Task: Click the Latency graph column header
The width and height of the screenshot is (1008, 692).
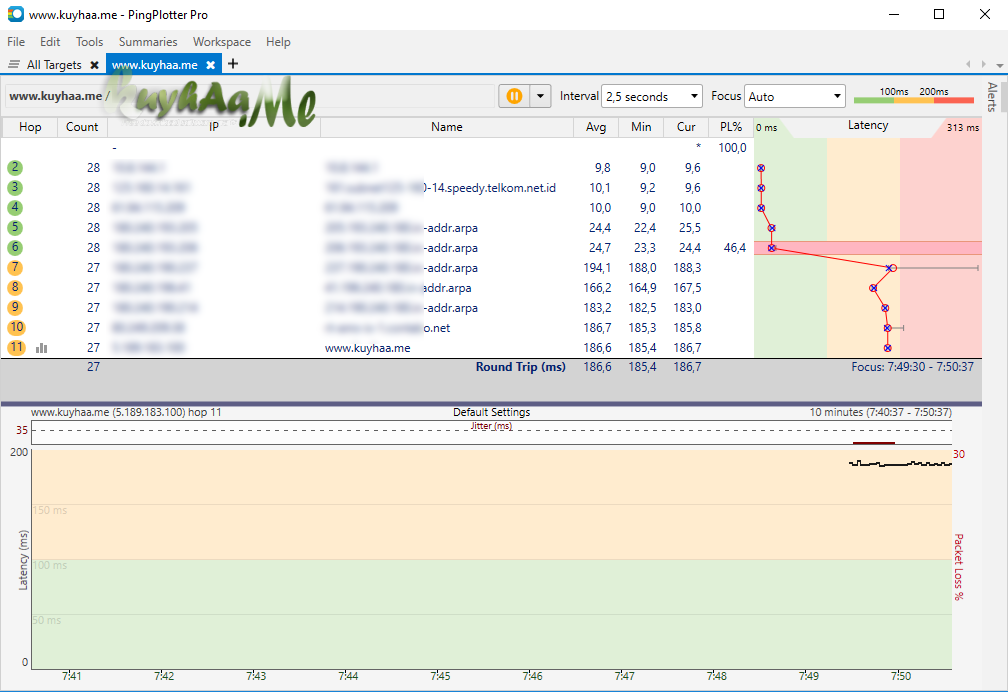Action: [x=868, y=126]
